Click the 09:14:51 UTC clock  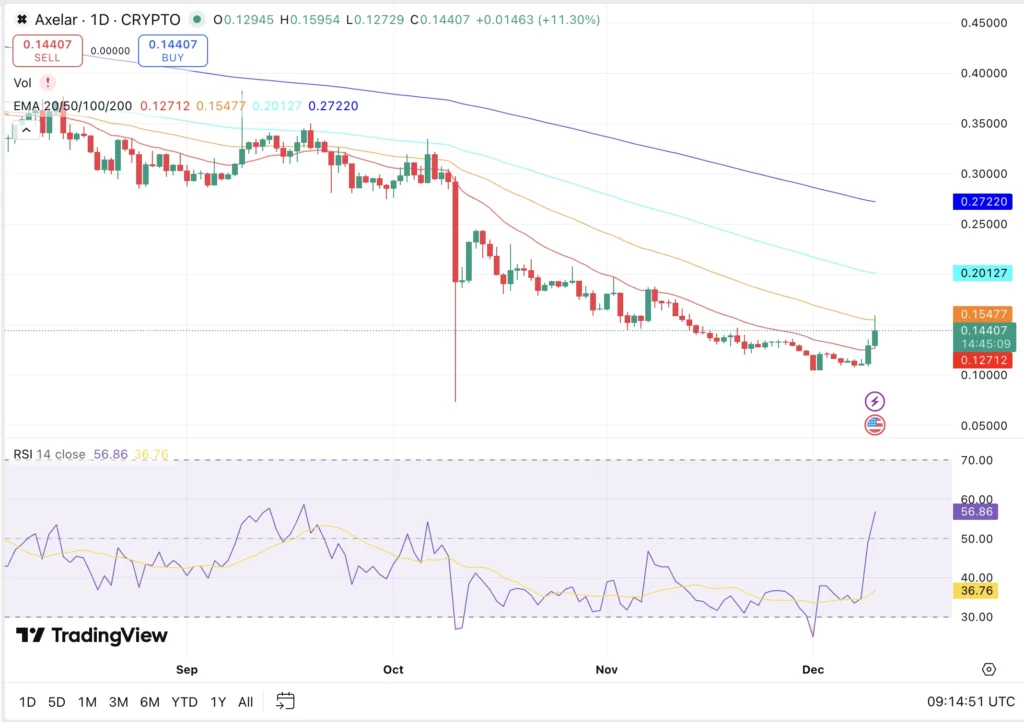[970, 702]
